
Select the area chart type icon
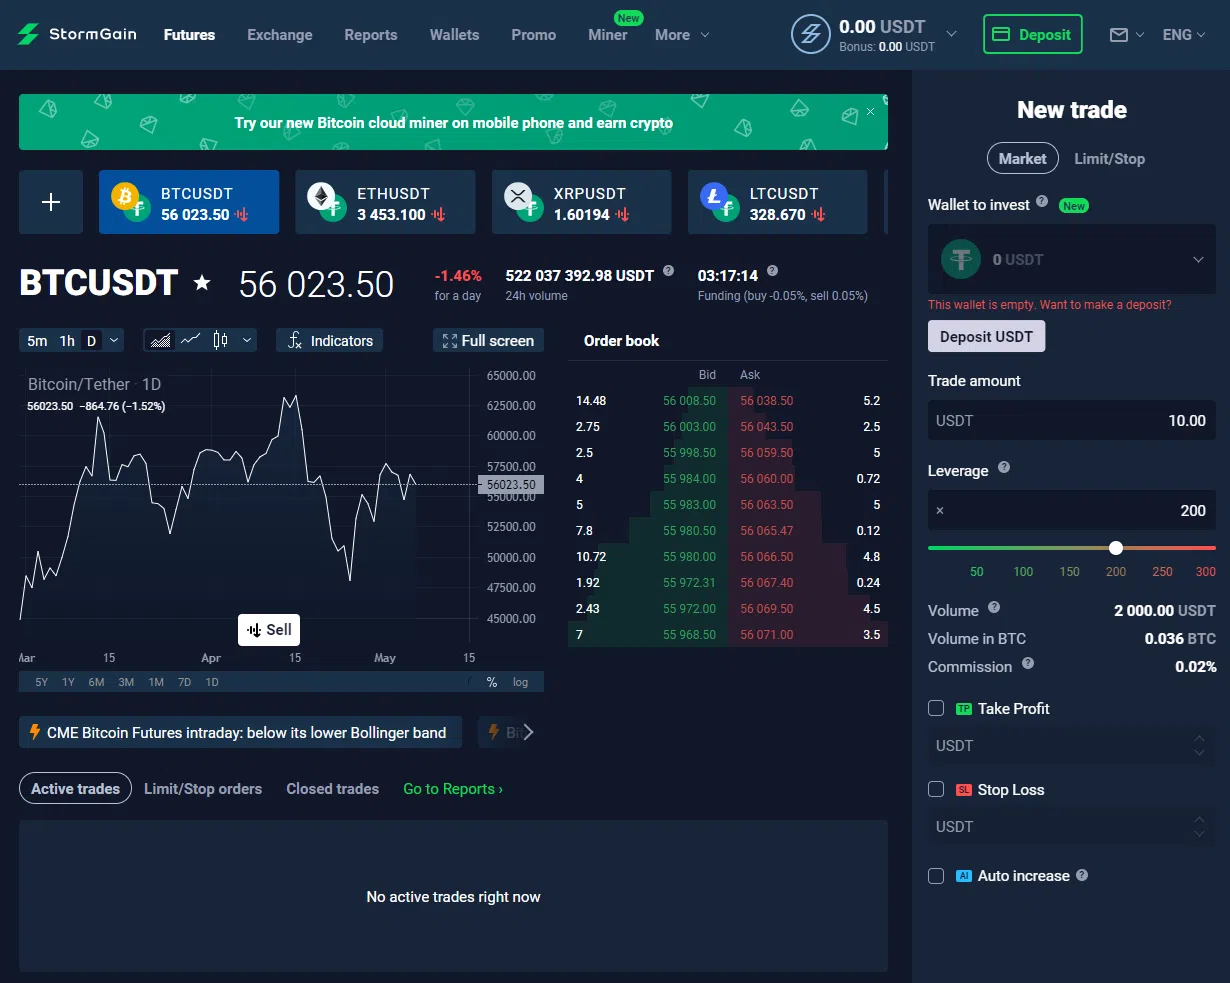(160, 341)
